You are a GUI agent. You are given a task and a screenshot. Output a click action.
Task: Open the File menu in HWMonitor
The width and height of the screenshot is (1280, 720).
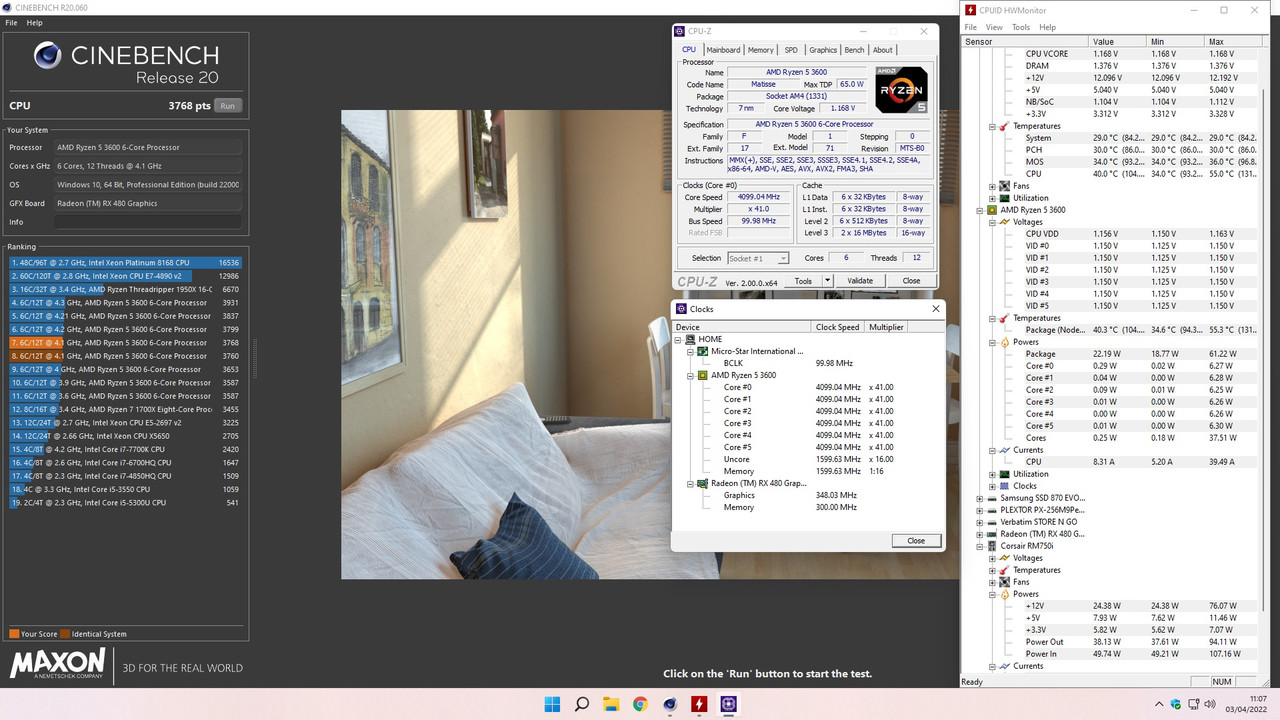coord(972,27)
